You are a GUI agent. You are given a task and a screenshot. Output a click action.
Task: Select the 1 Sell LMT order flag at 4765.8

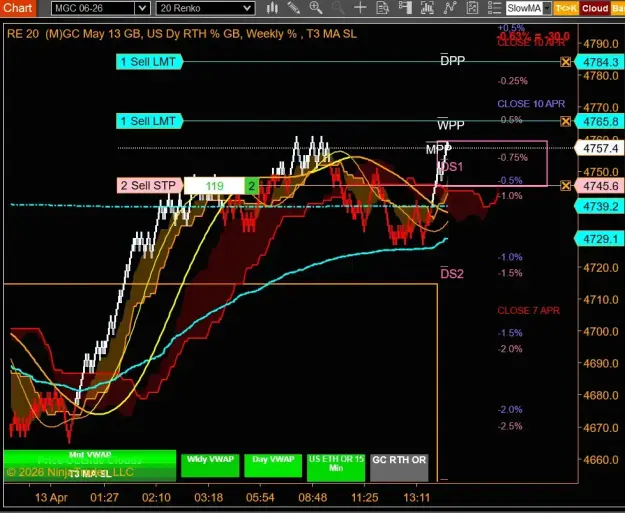pyautogui.click(x=149, y=121)
